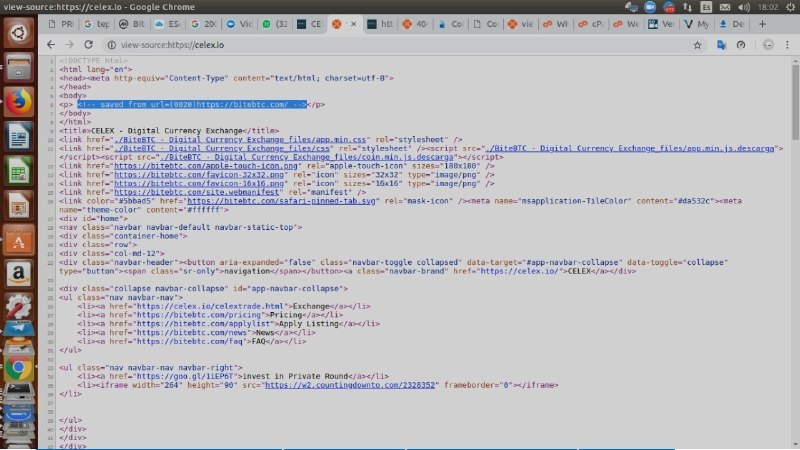Open the w2.countingdownto.com/2328352 link
Image resolution: width=800 pixels, height=450 pixels.
pos(350,385)
